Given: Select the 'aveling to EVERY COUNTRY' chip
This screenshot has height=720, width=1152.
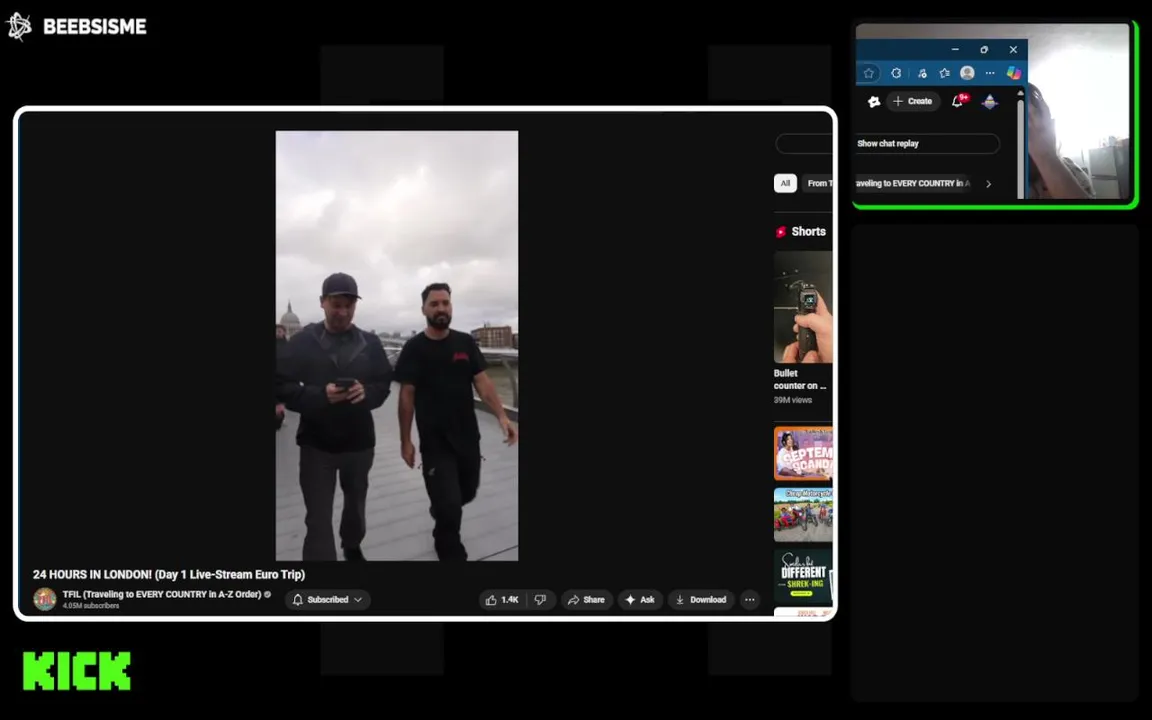Looking at the screenshot, I should (x=915, y=184).
